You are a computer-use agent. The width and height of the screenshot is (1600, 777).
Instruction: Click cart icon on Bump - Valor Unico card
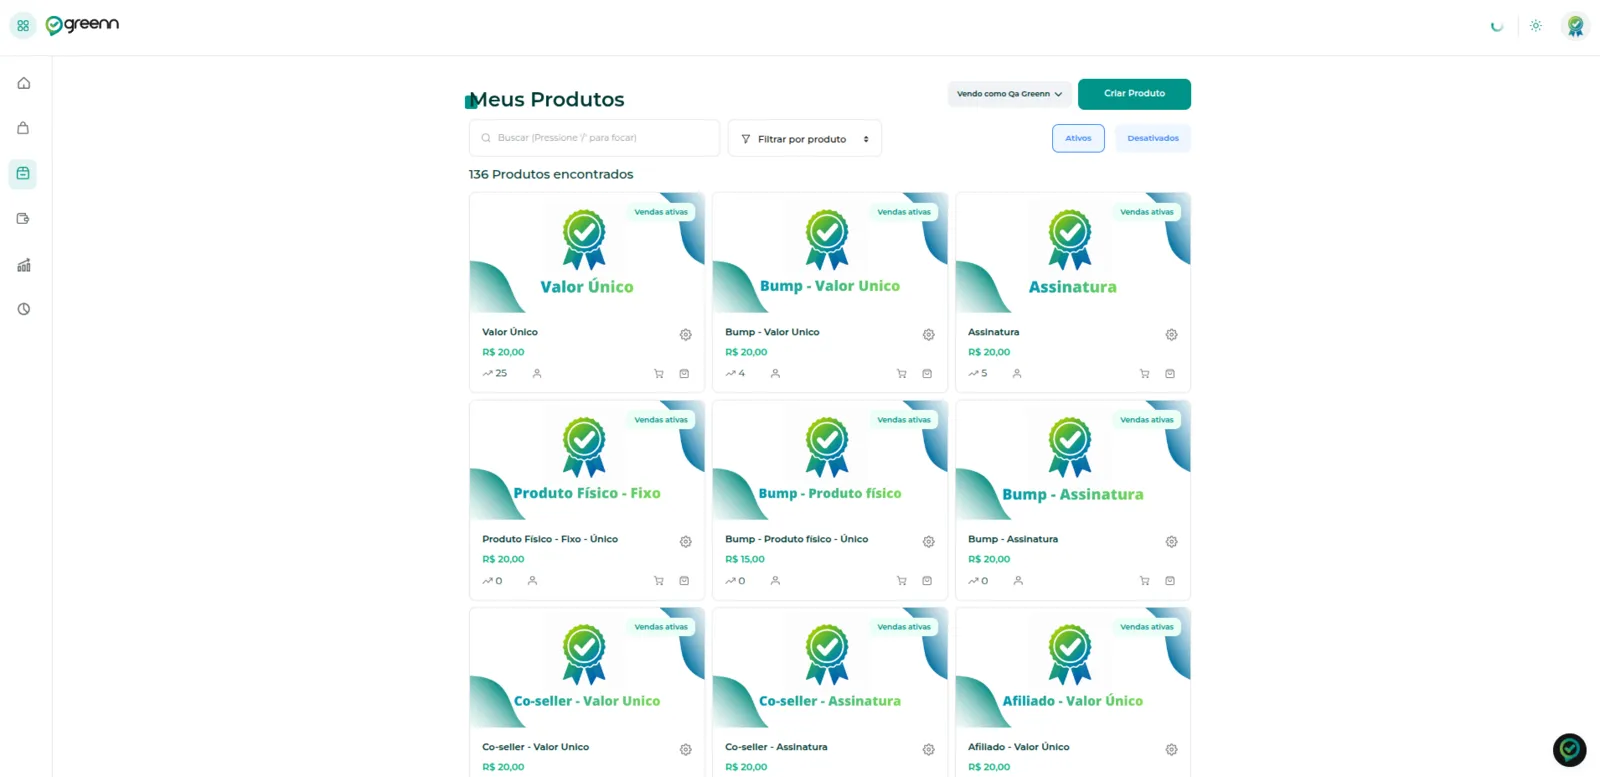point(902,374)
